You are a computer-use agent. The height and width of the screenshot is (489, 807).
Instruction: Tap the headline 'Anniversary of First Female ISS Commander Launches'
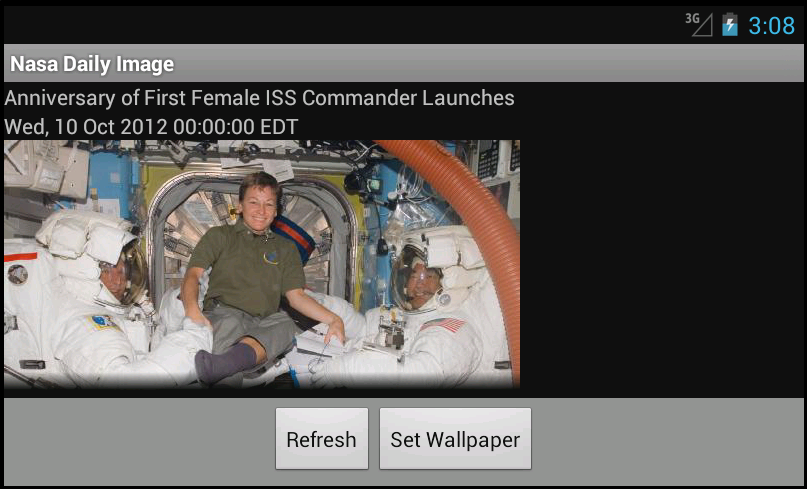(259, 98)
